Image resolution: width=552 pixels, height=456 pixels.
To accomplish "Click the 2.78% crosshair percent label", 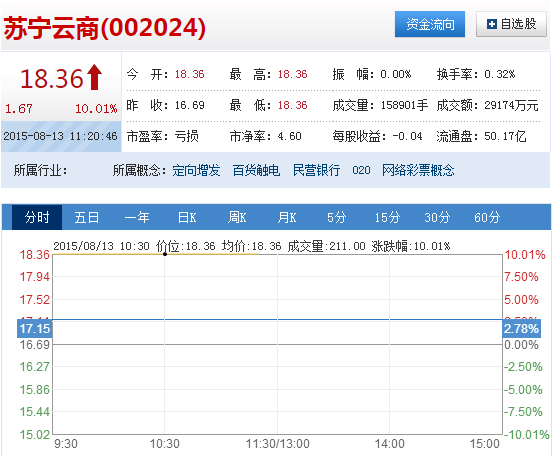I will pos(521,329).
